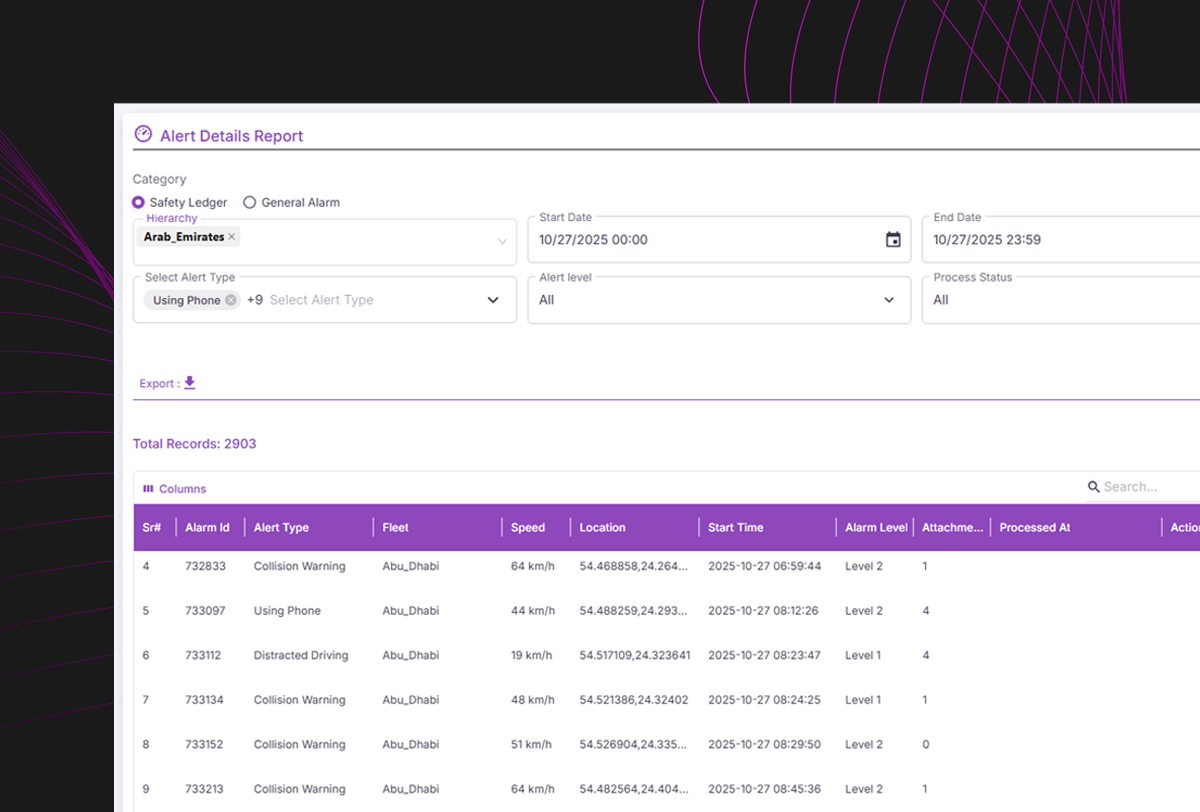Click the Export link
This screenshot has height=812, width=1200.
(157, 383)
